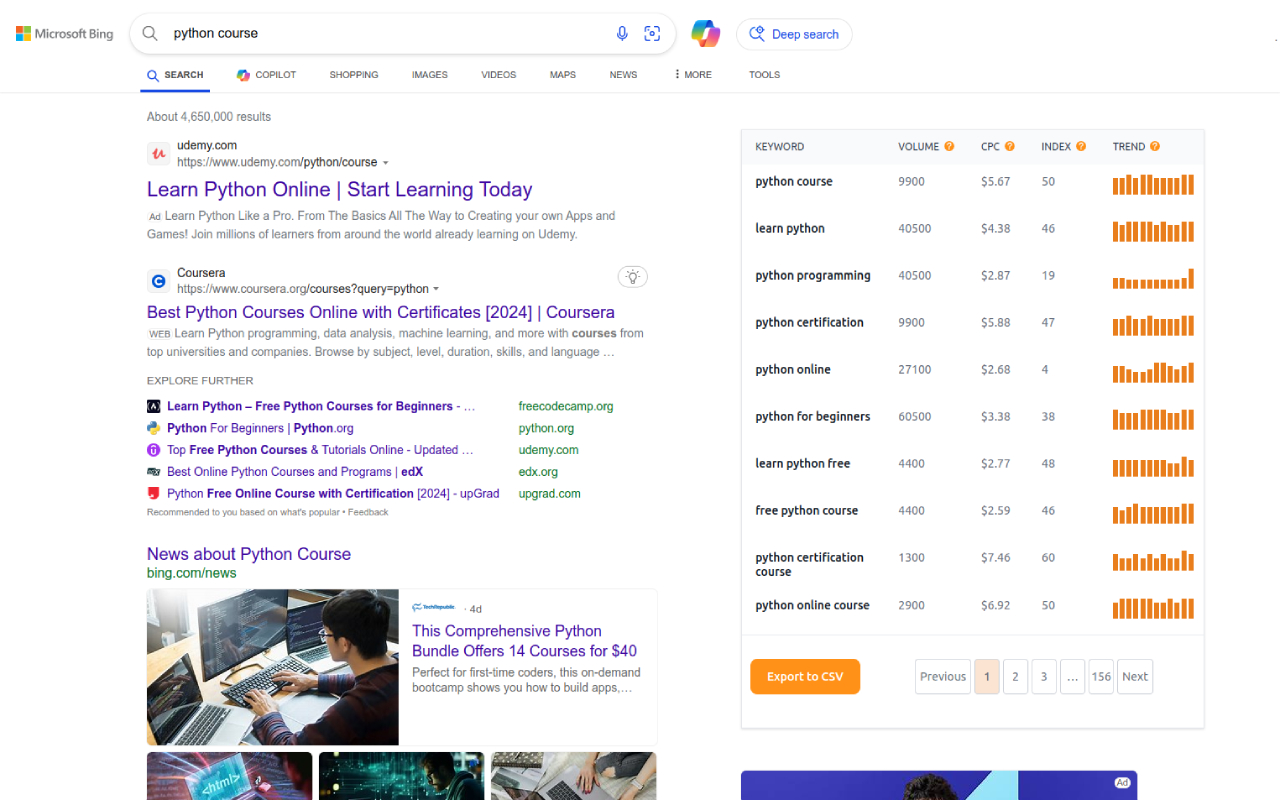Click the Next pagination button

coord(1135,677)
